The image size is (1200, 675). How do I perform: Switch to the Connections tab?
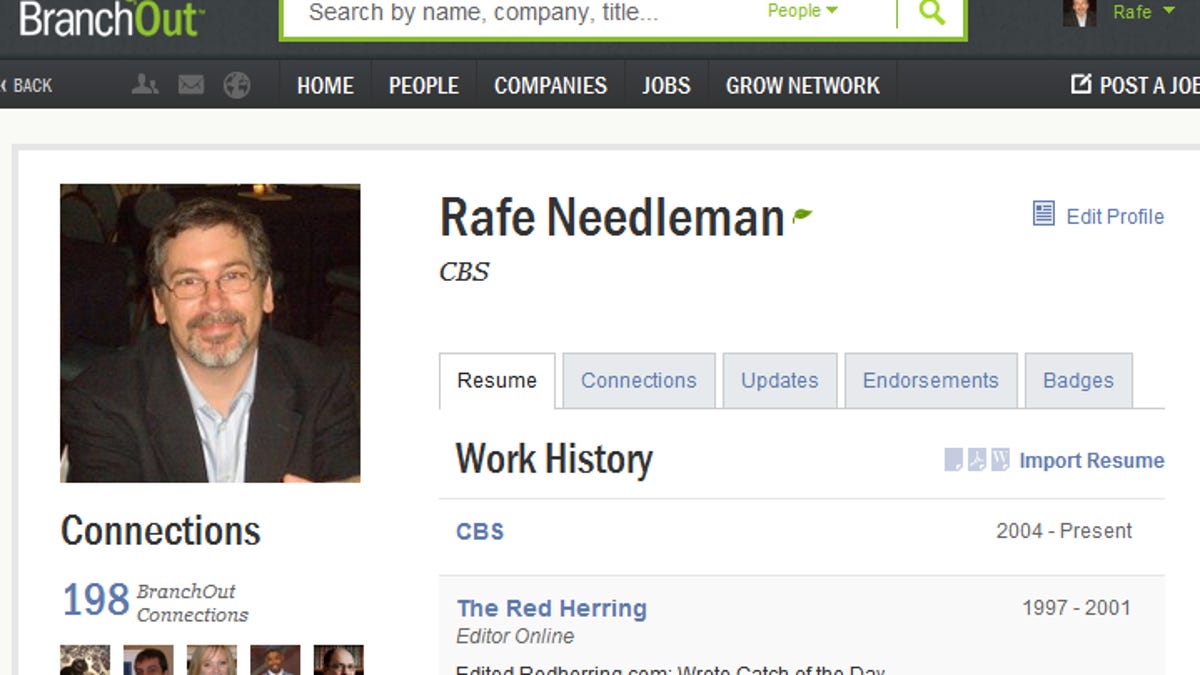[638, 381]
